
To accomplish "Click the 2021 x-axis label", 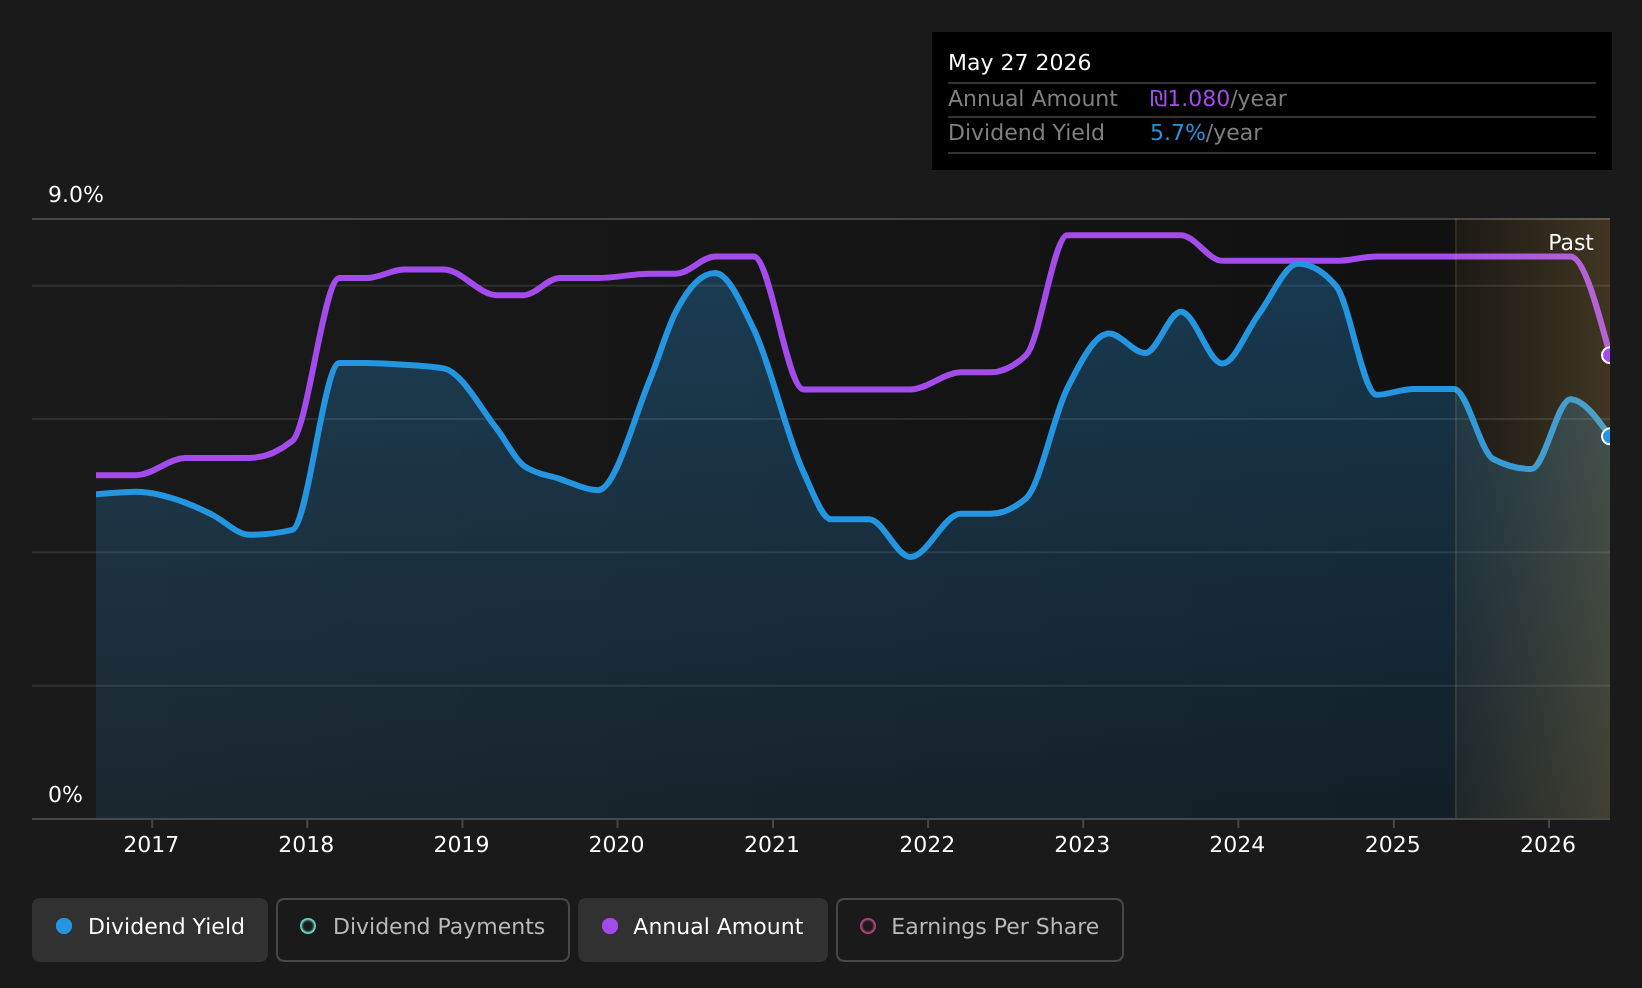I will 772,845.
